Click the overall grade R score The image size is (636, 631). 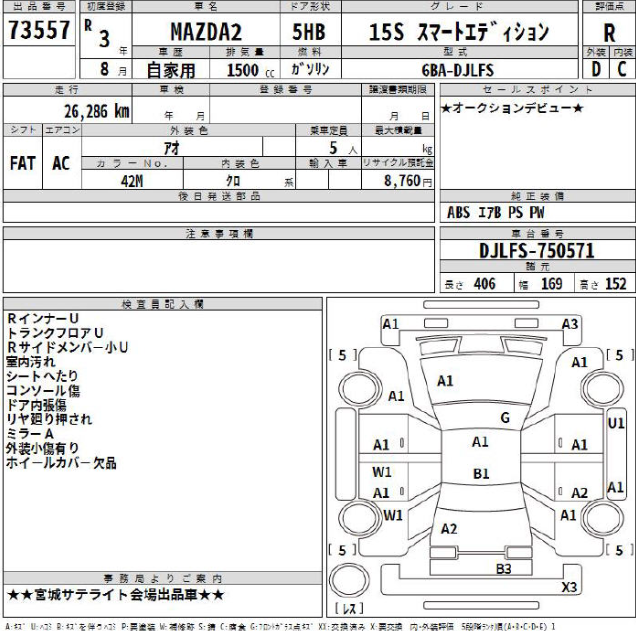[x=610, y=32]
